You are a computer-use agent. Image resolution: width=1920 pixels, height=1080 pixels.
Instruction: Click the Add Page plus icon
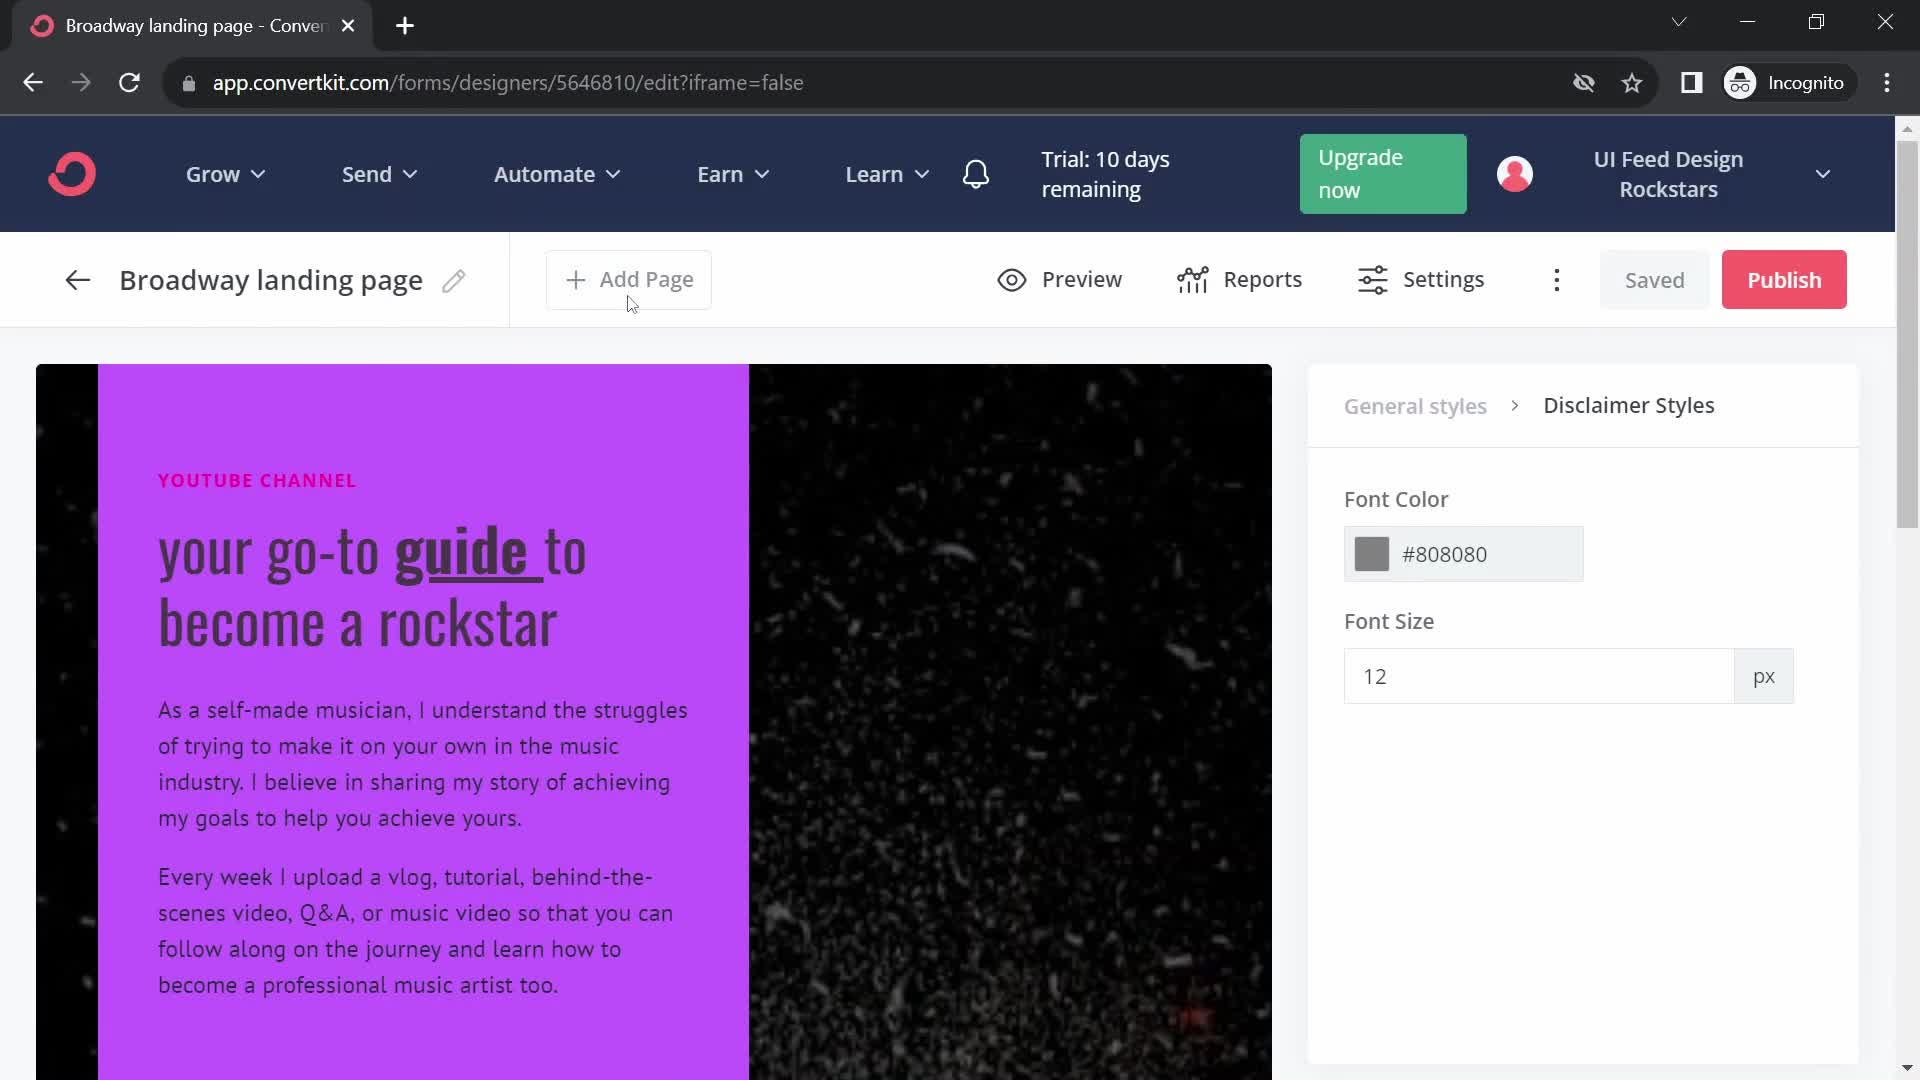(575, 280)
